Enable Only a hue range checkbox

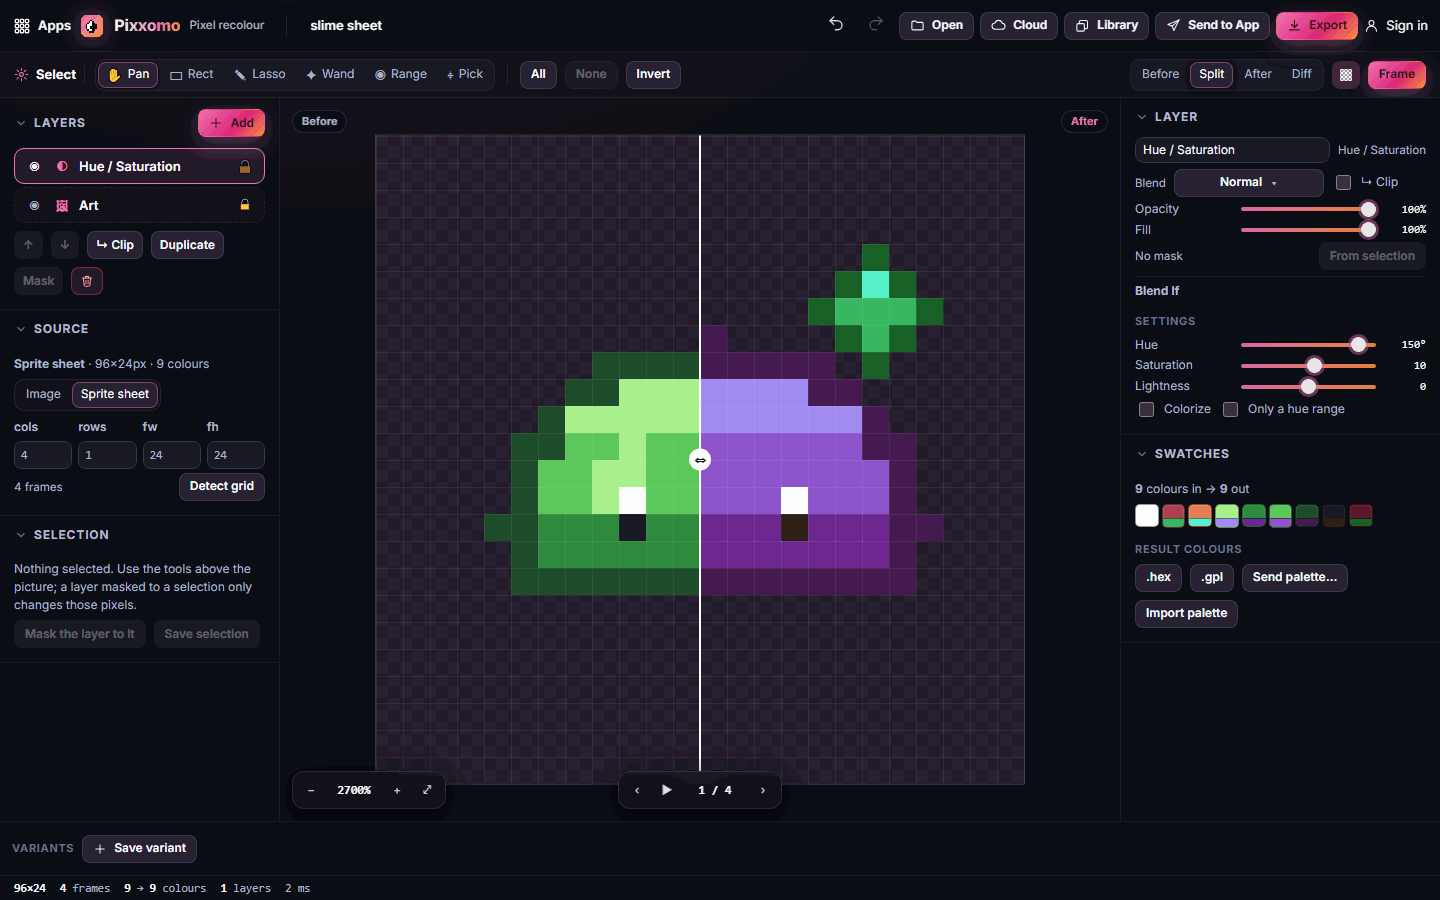pyautogui.click(x=1231, y=409)
